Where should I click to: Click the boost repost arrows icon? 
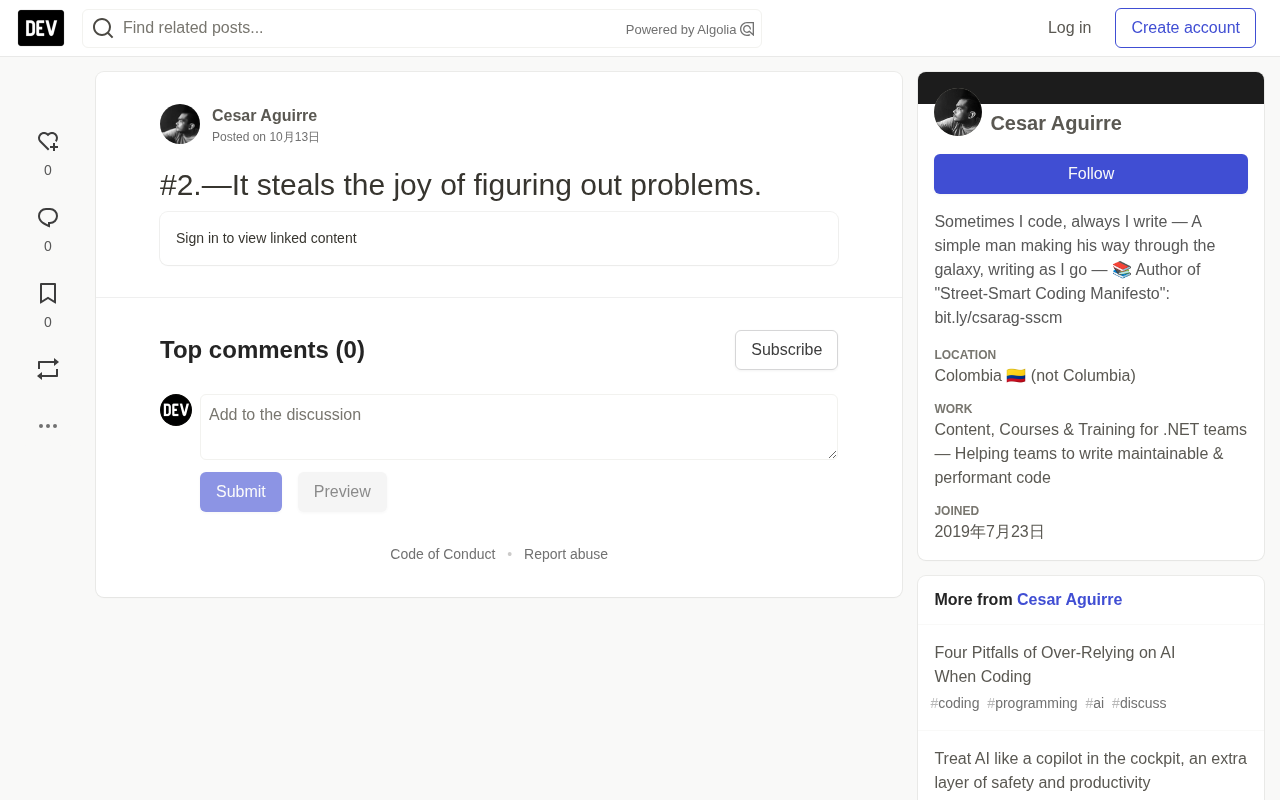[48, 370]
